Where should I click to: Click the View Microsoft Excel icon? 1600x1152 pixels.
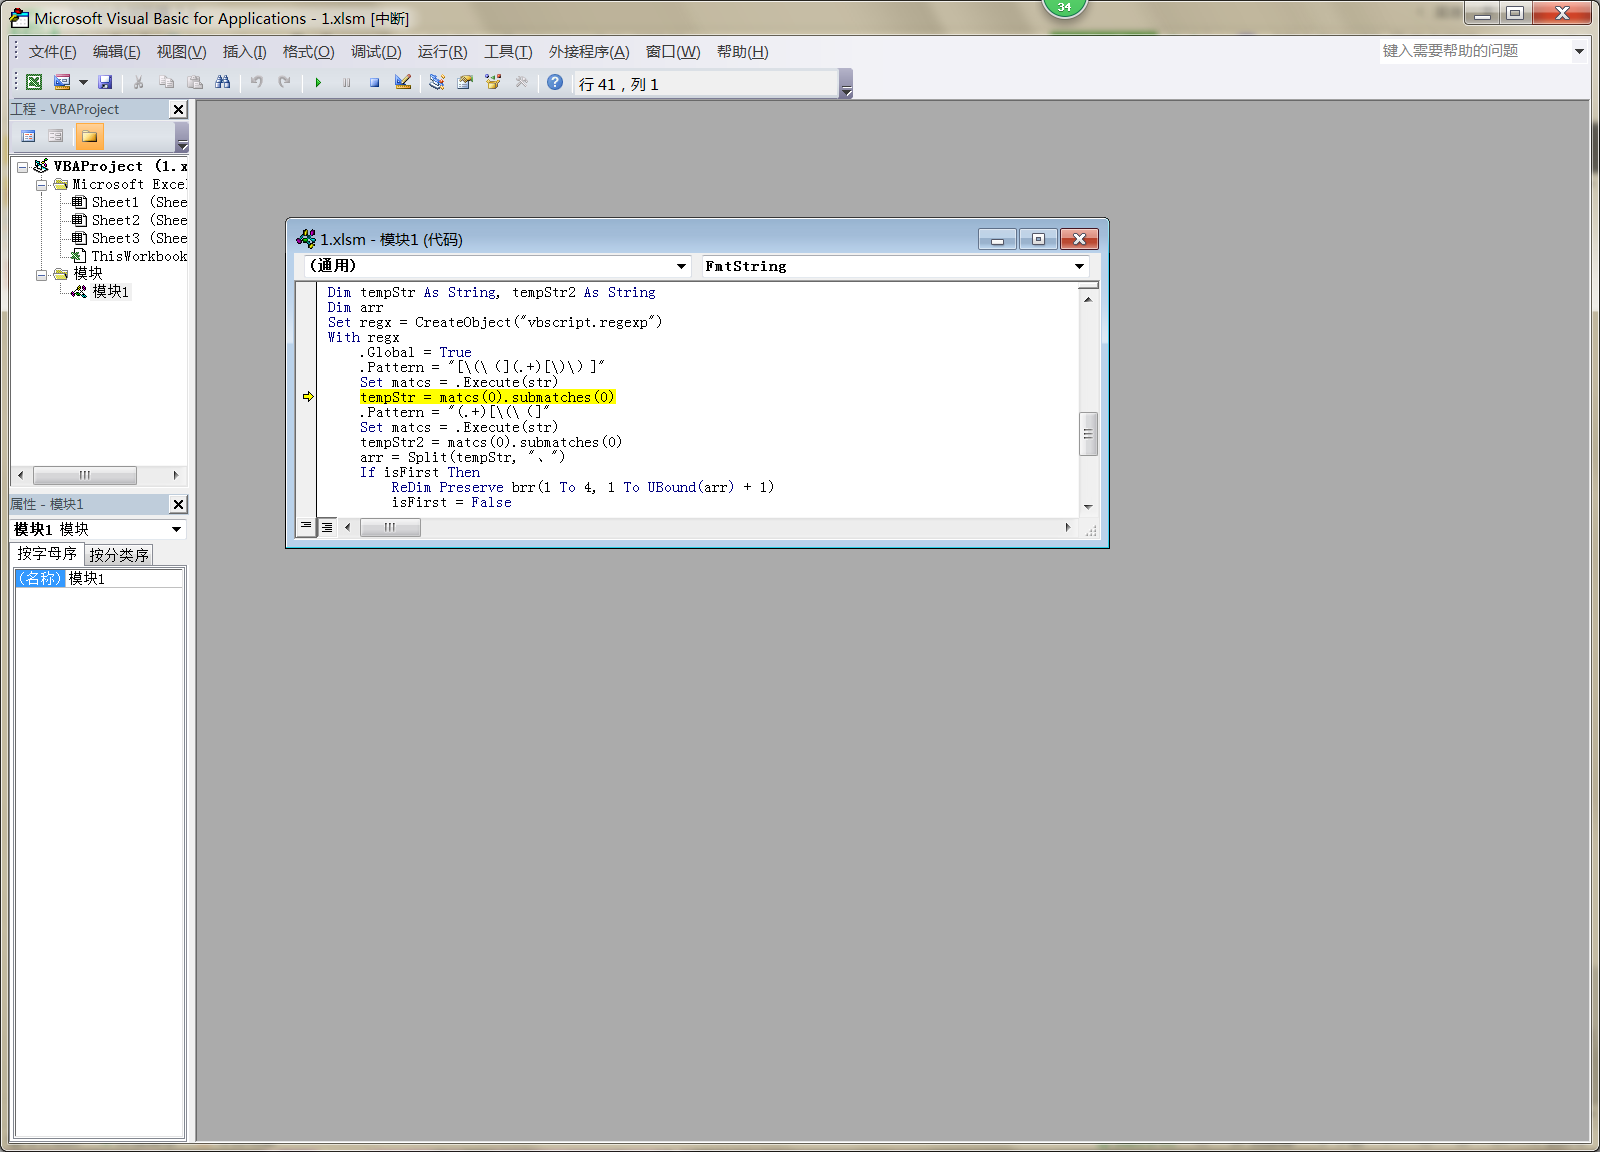click(34, 83)
